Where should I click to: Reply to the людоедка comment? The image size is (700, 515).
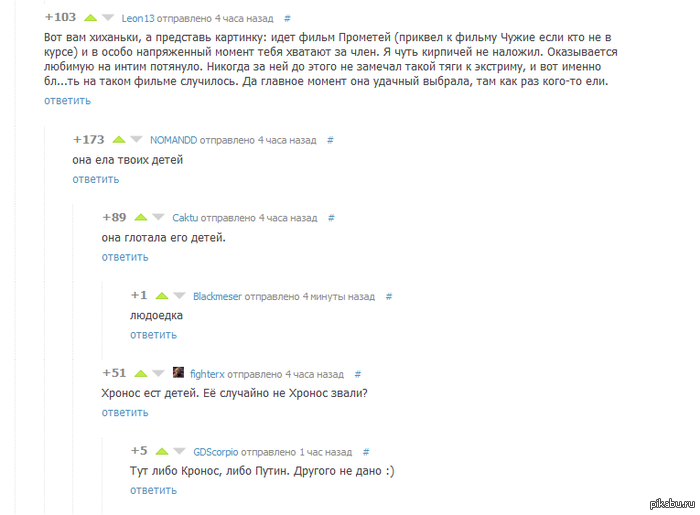[x=154, y=335]
